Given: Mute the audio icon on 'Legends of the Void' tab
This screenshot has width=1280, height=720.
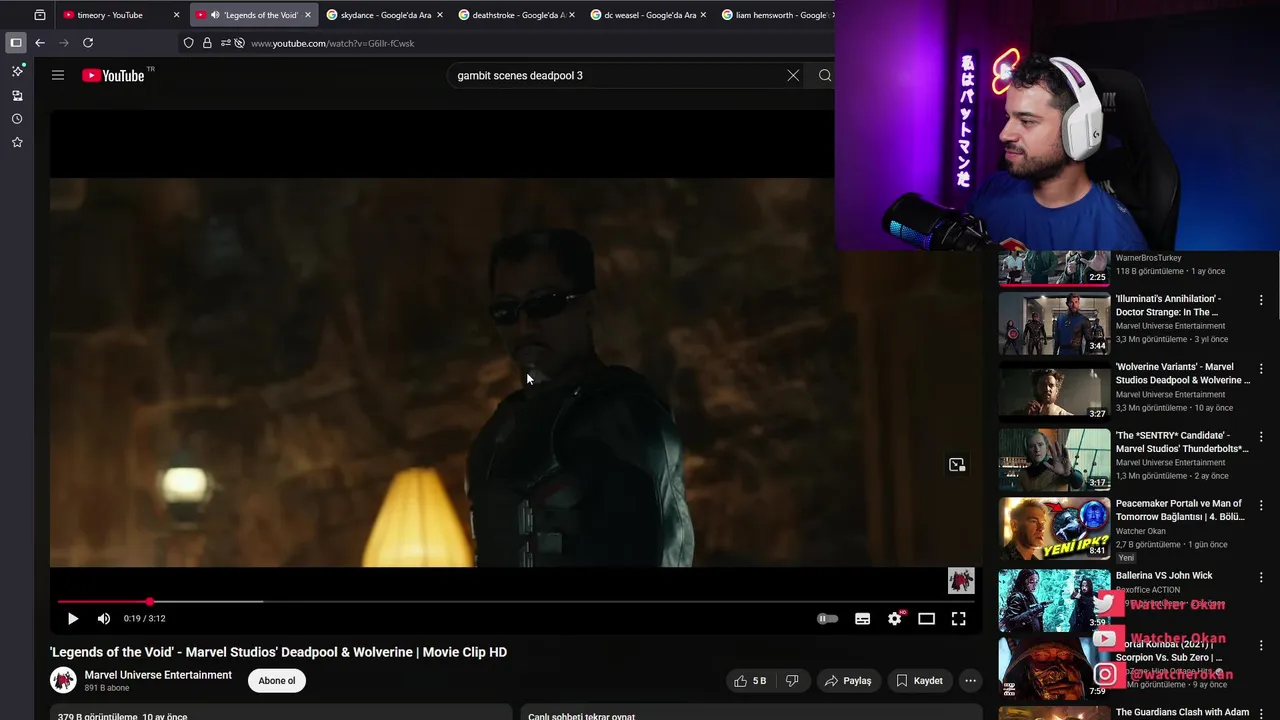Looking at the screenshot, I should 215,15.
